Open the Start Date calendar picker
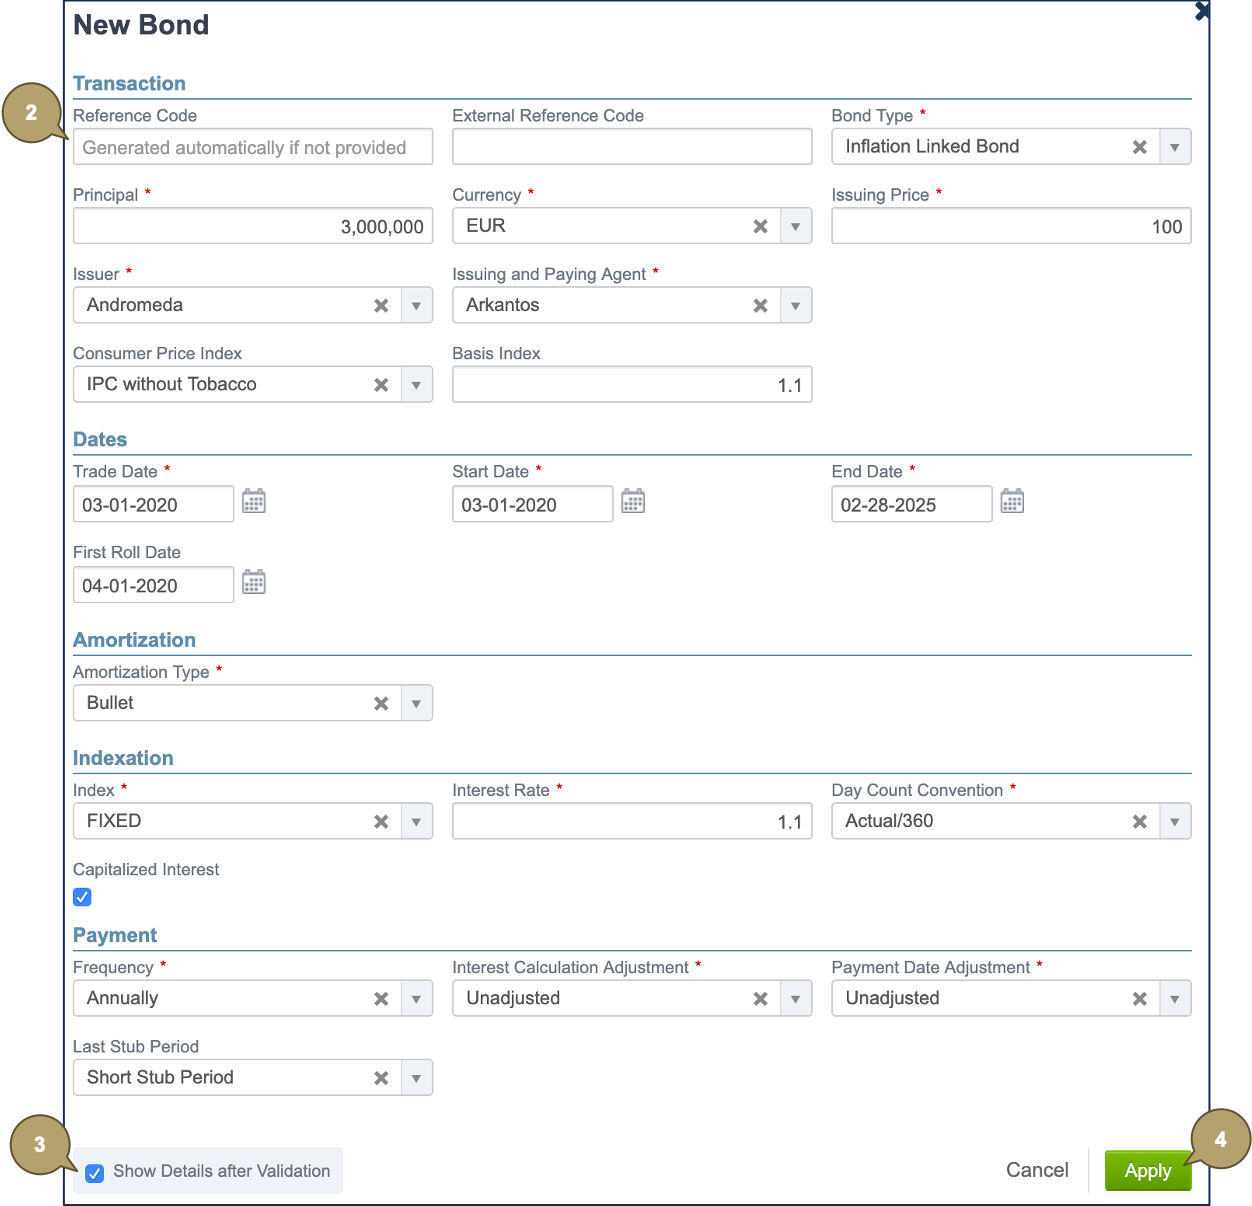 (633, 502)
